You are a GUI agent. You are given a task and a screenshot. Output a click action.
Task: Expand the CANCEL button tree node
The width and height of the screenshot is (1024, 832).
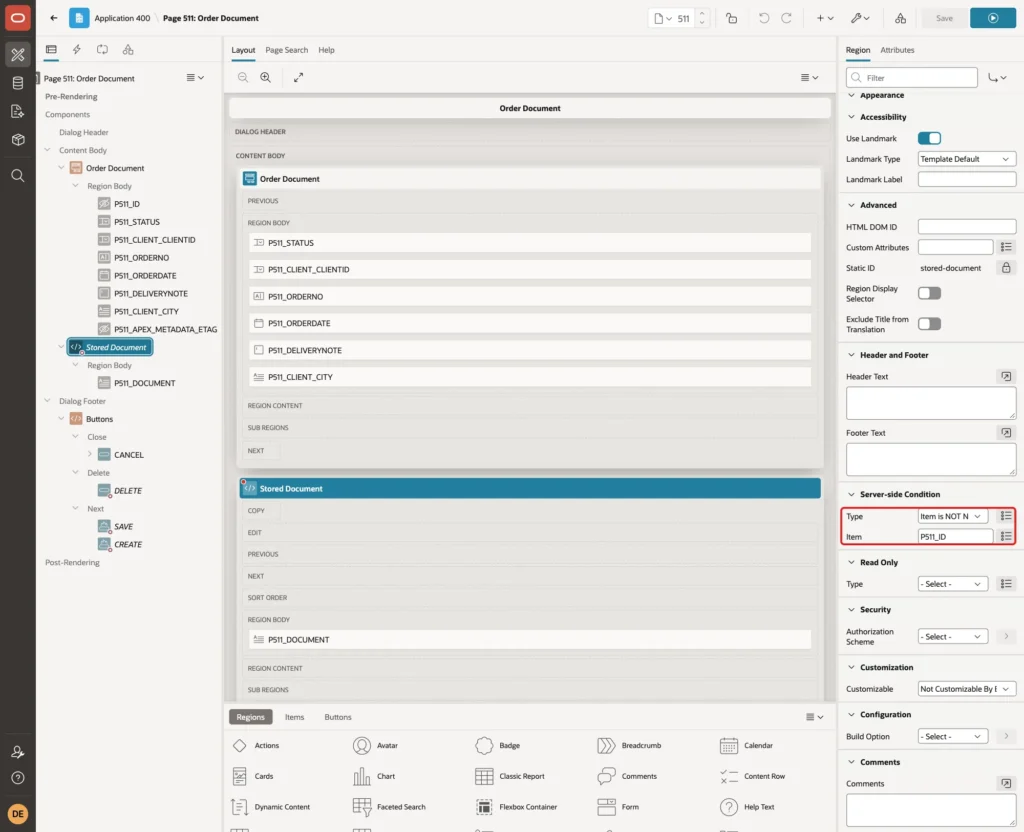89,454
